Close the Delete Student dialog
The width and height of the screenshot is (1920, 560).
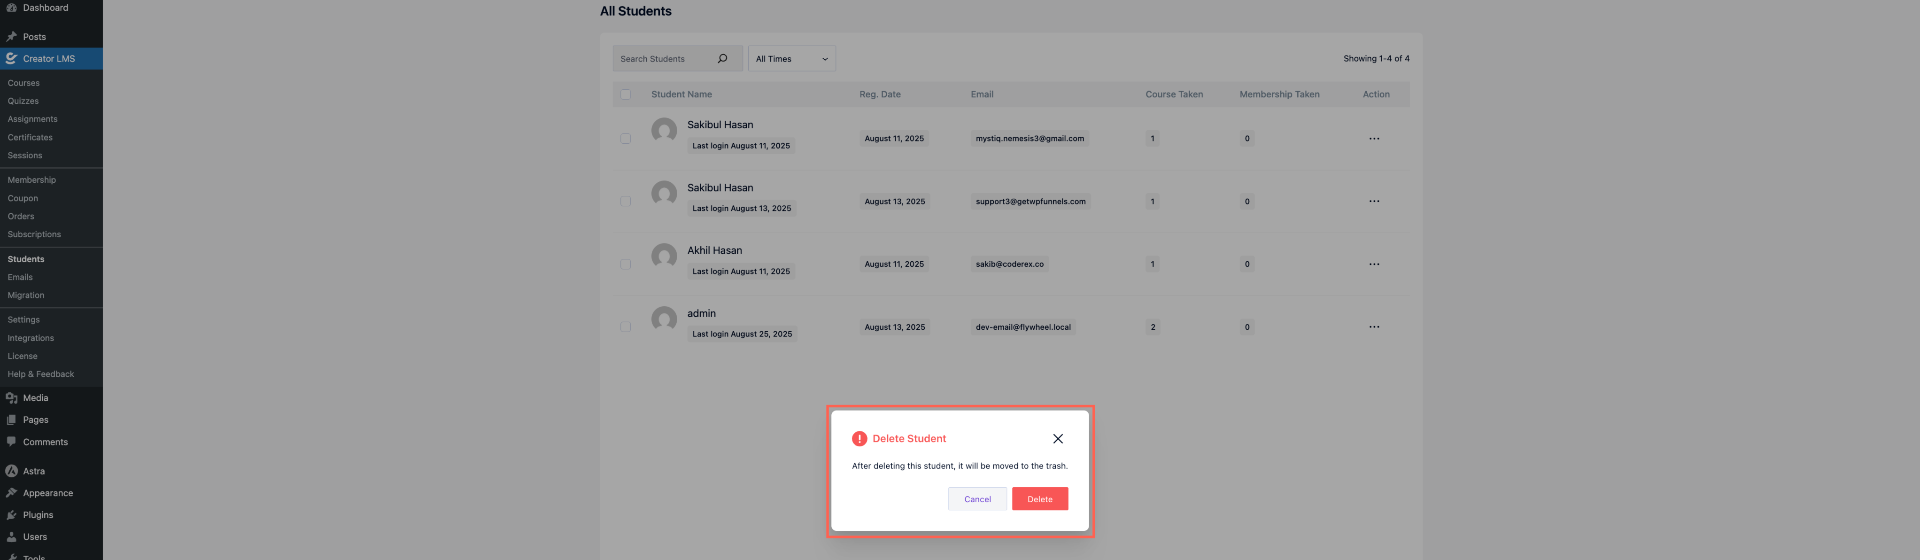(1057, 439)
